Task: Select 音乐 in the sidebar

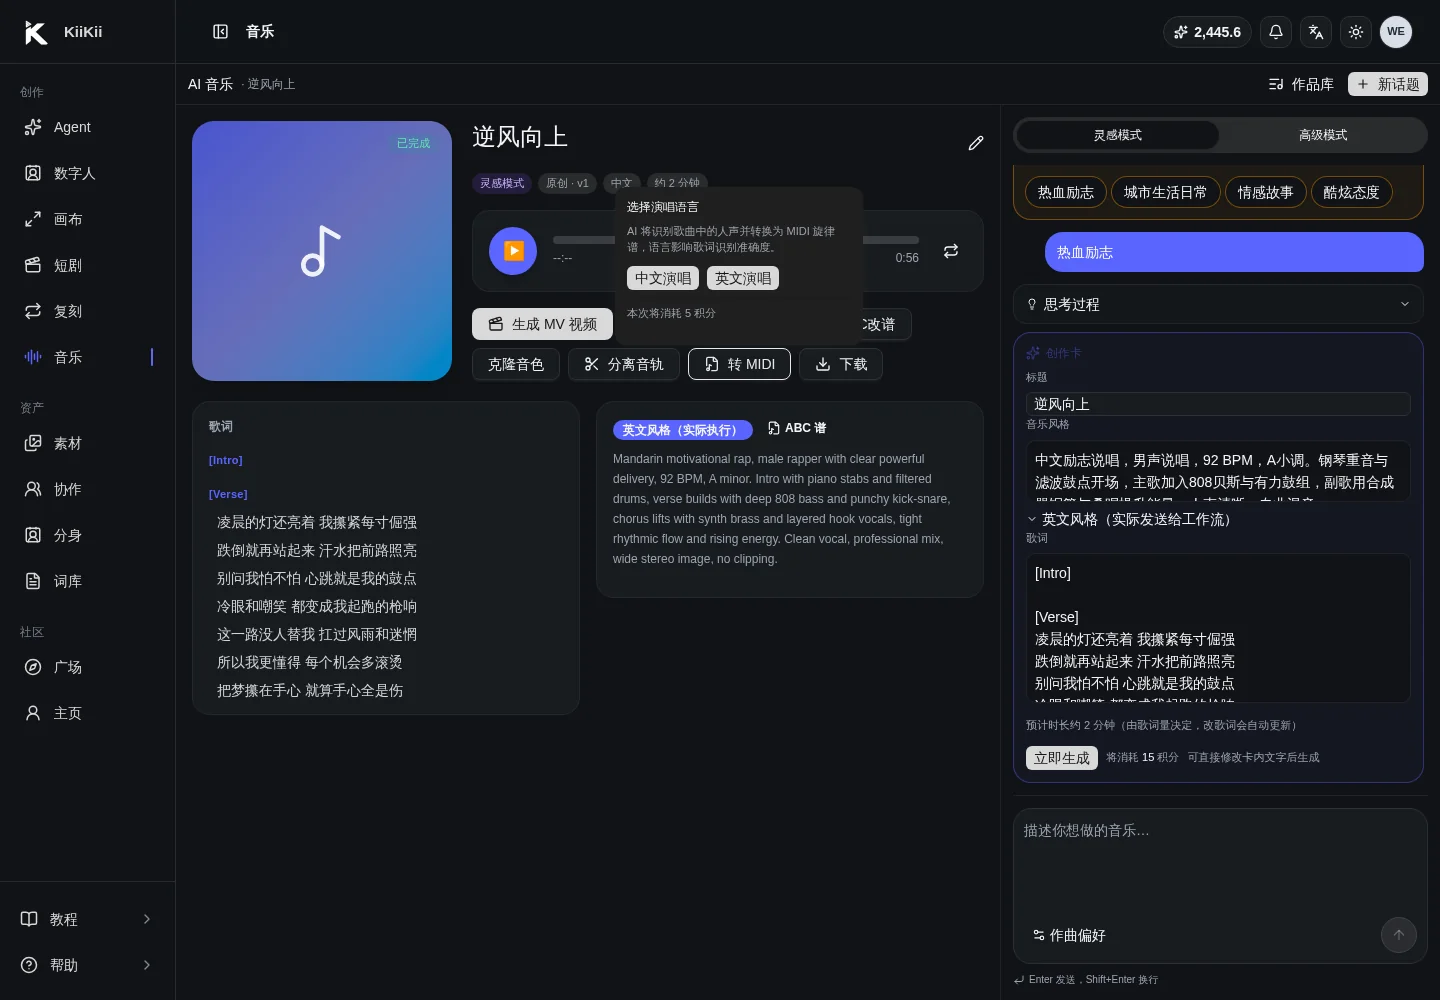Action: pos(87,357)
